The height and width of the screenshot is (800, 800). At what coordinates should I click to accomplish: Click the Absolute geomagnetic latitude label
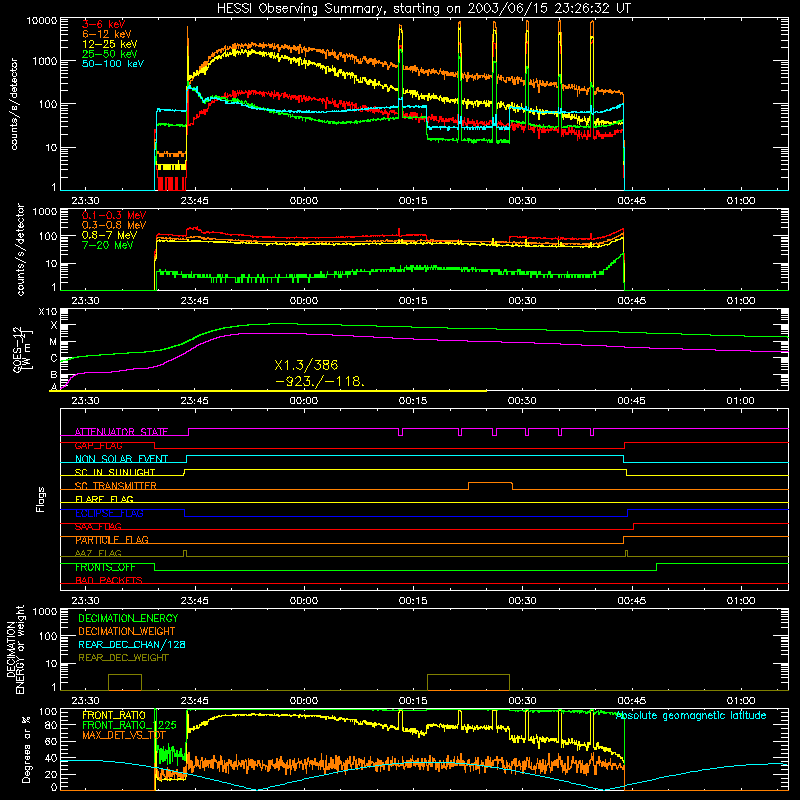(x=691, y=716)
